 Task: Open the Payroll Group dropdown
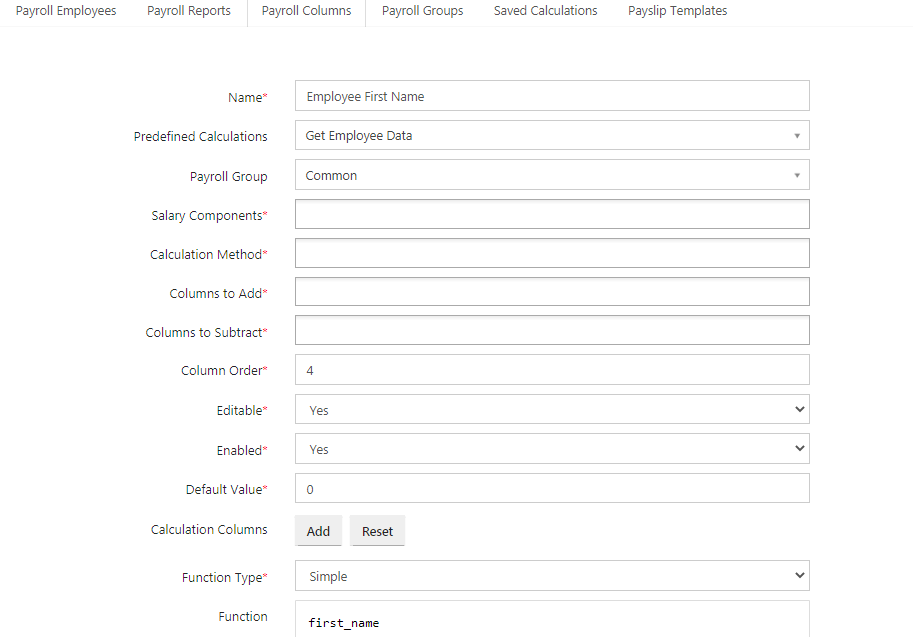point(552,175)
